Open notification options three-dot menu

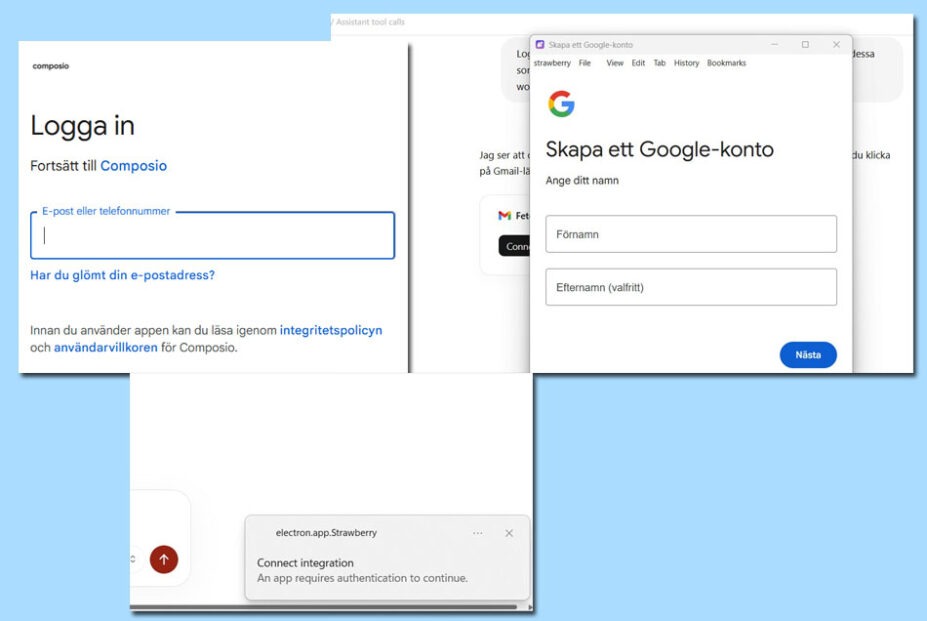click(478, 533)
